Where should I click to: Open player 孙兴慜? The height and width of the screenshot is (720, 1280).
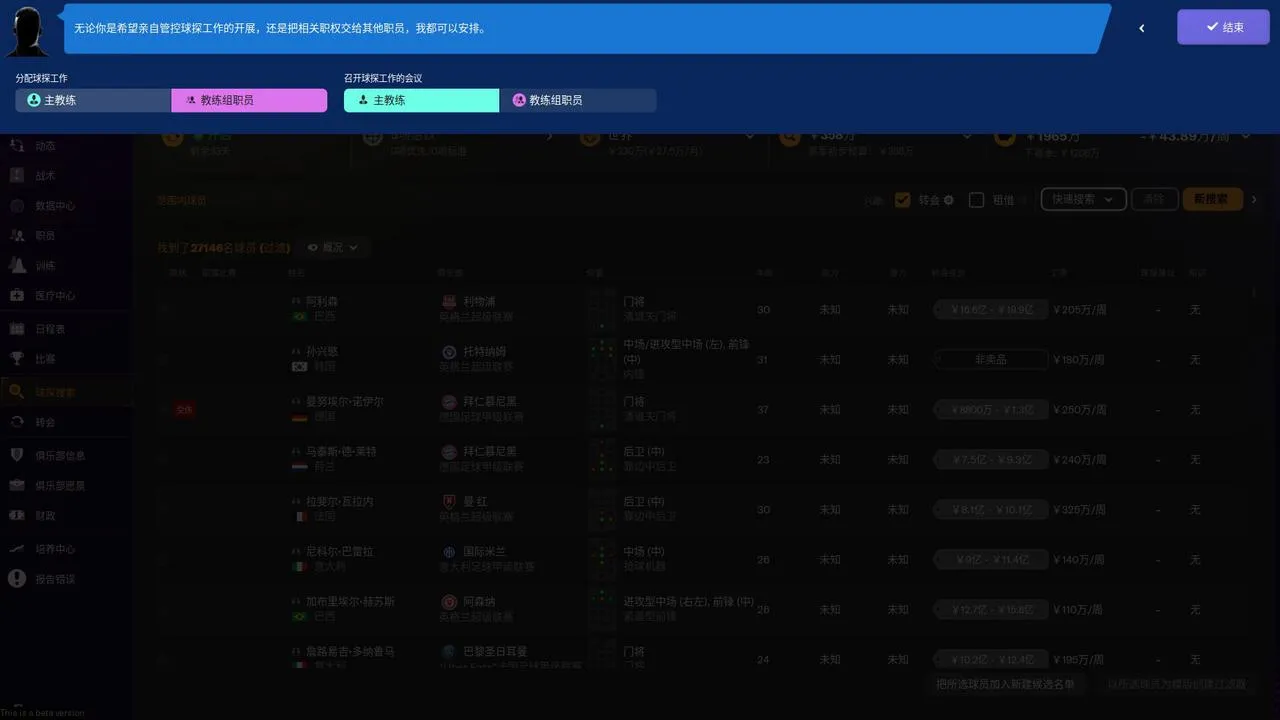[x=321, y=351]
